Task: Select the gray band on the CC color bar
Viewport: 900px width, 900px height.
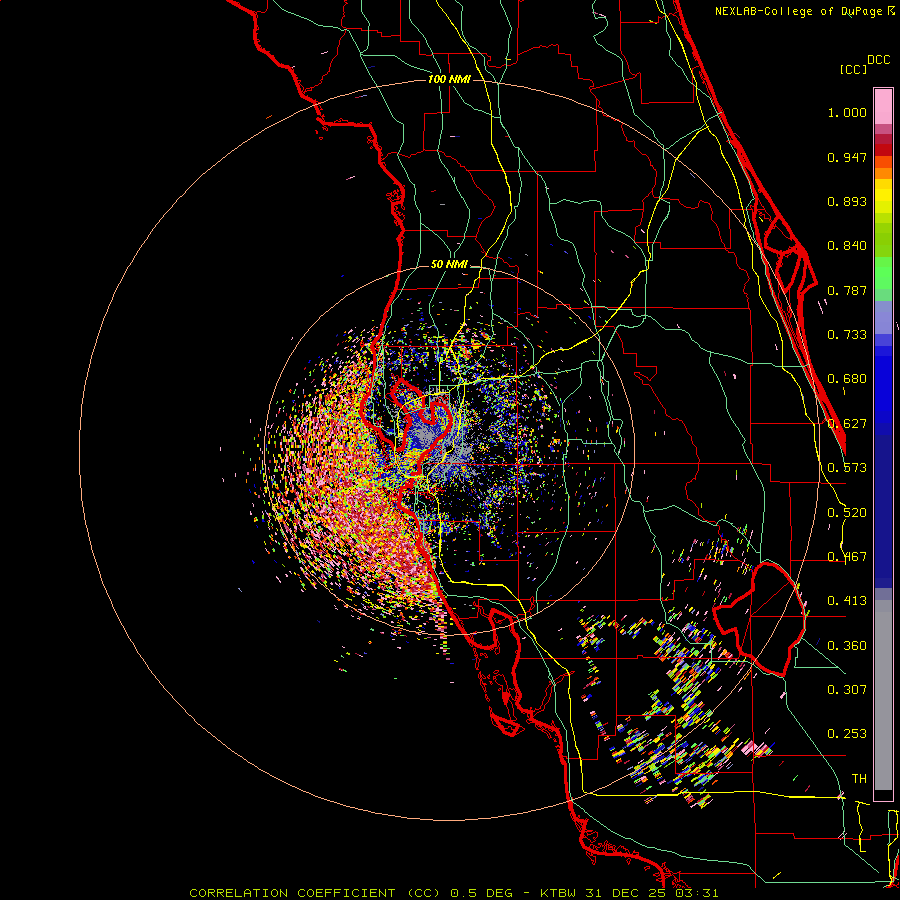Action: click(883, 695)
